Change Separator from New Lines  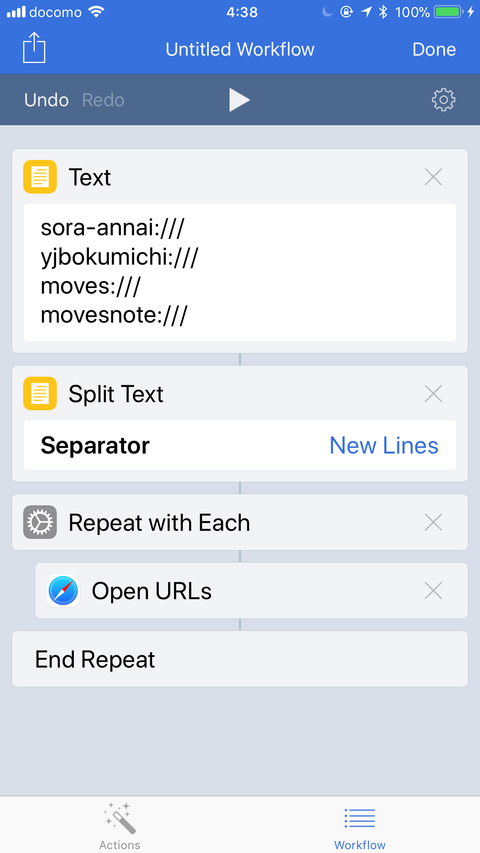[x=384, y=446]
